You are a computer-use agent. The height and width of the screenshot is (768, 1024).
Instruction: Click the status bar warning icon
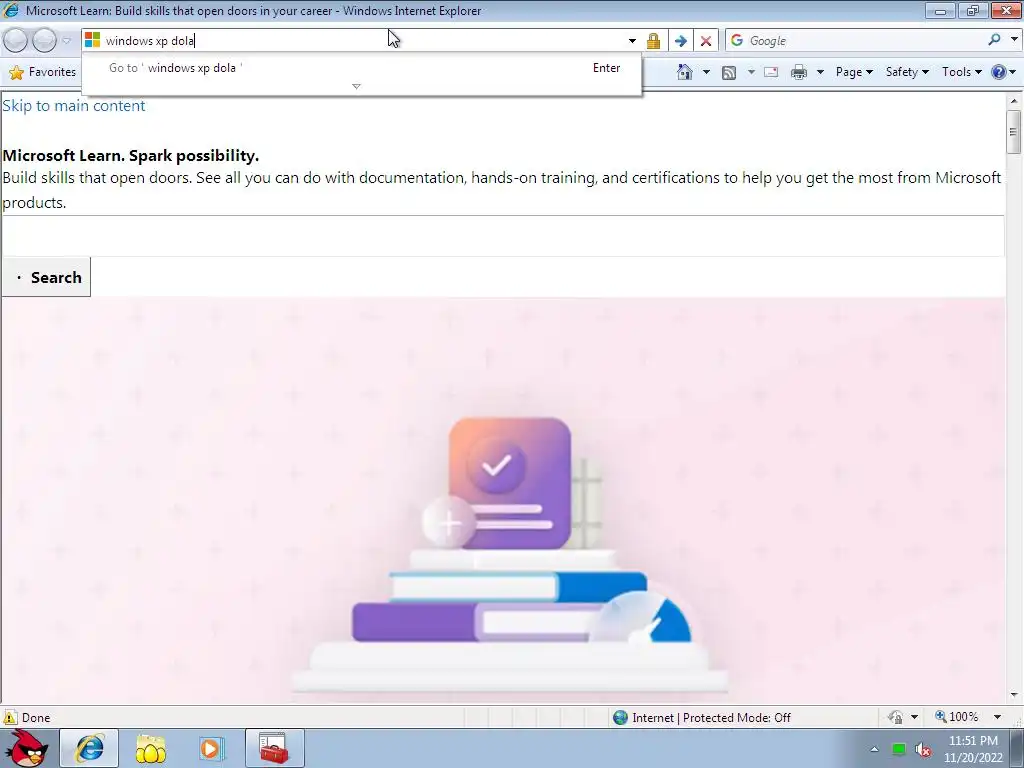10,717
